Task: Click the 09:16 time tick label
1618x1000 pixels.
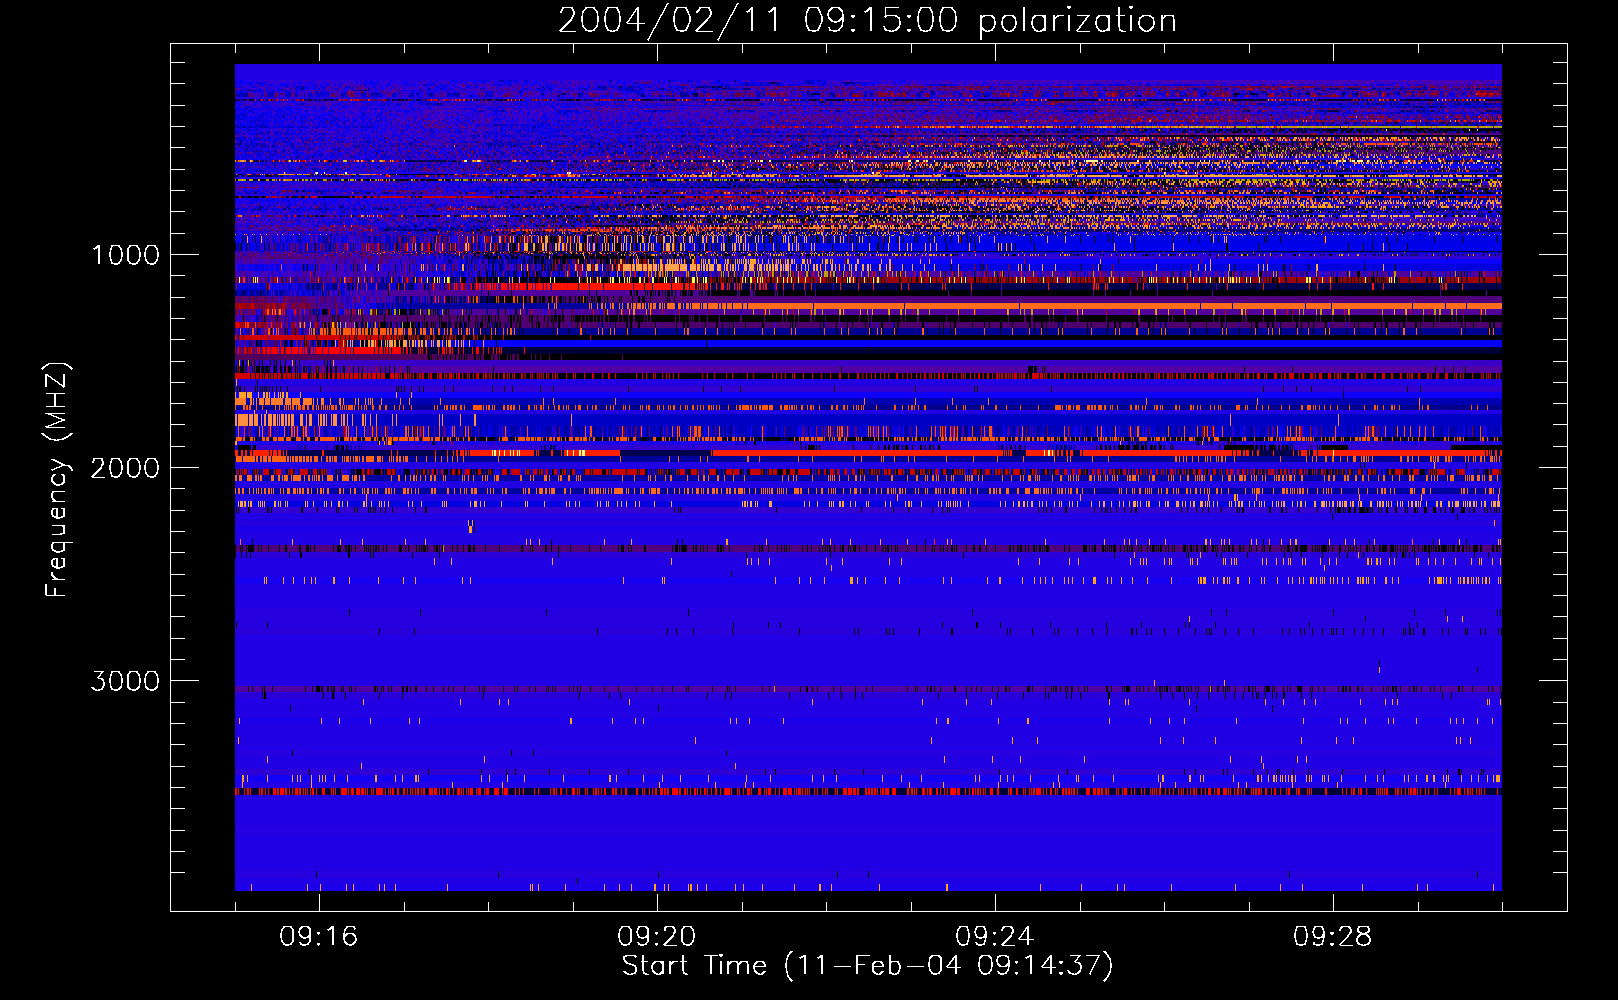Action: [319, 937]
